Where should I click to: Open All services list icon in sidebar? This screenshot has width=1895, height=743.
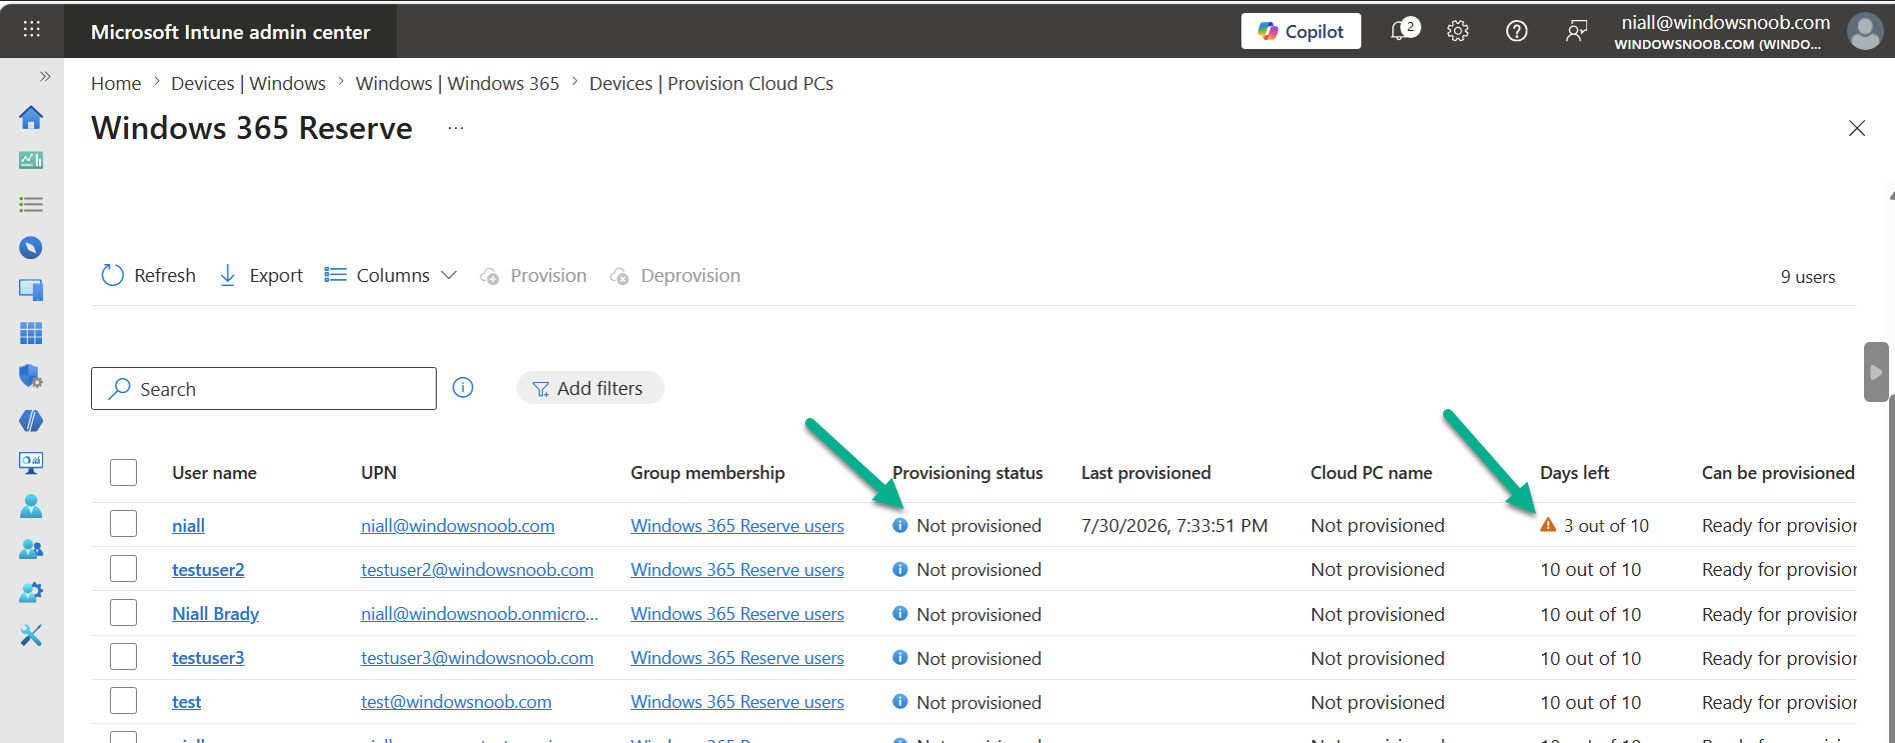[31, 204]
